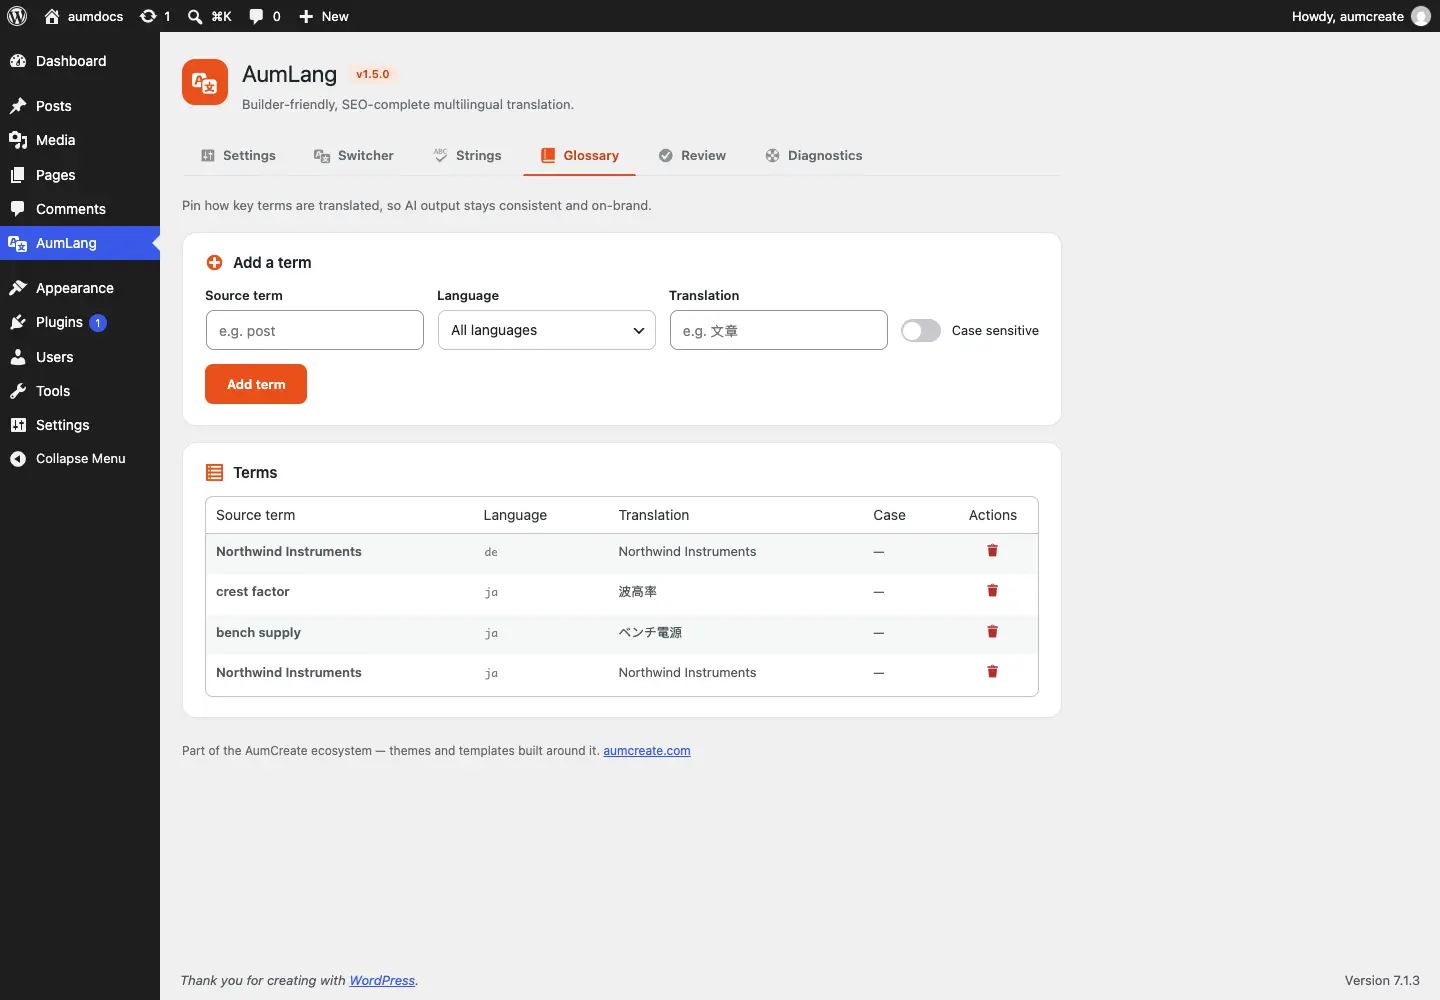Switch to the Diagnostics tab
The height and width of the screenshot is (1000, 1440).
(814, 155)
